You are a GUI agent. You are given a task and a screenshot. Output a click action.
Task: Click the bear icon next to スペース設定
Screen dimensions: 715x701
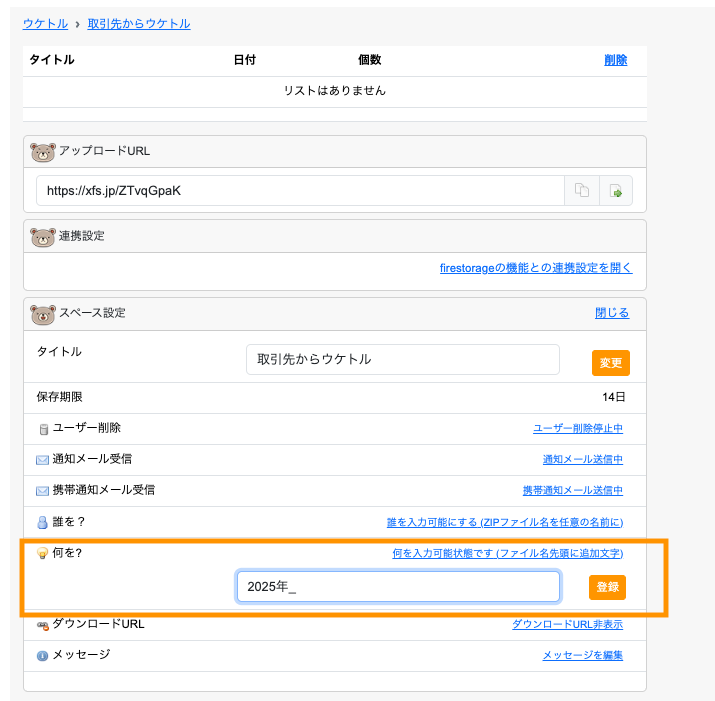43,314
